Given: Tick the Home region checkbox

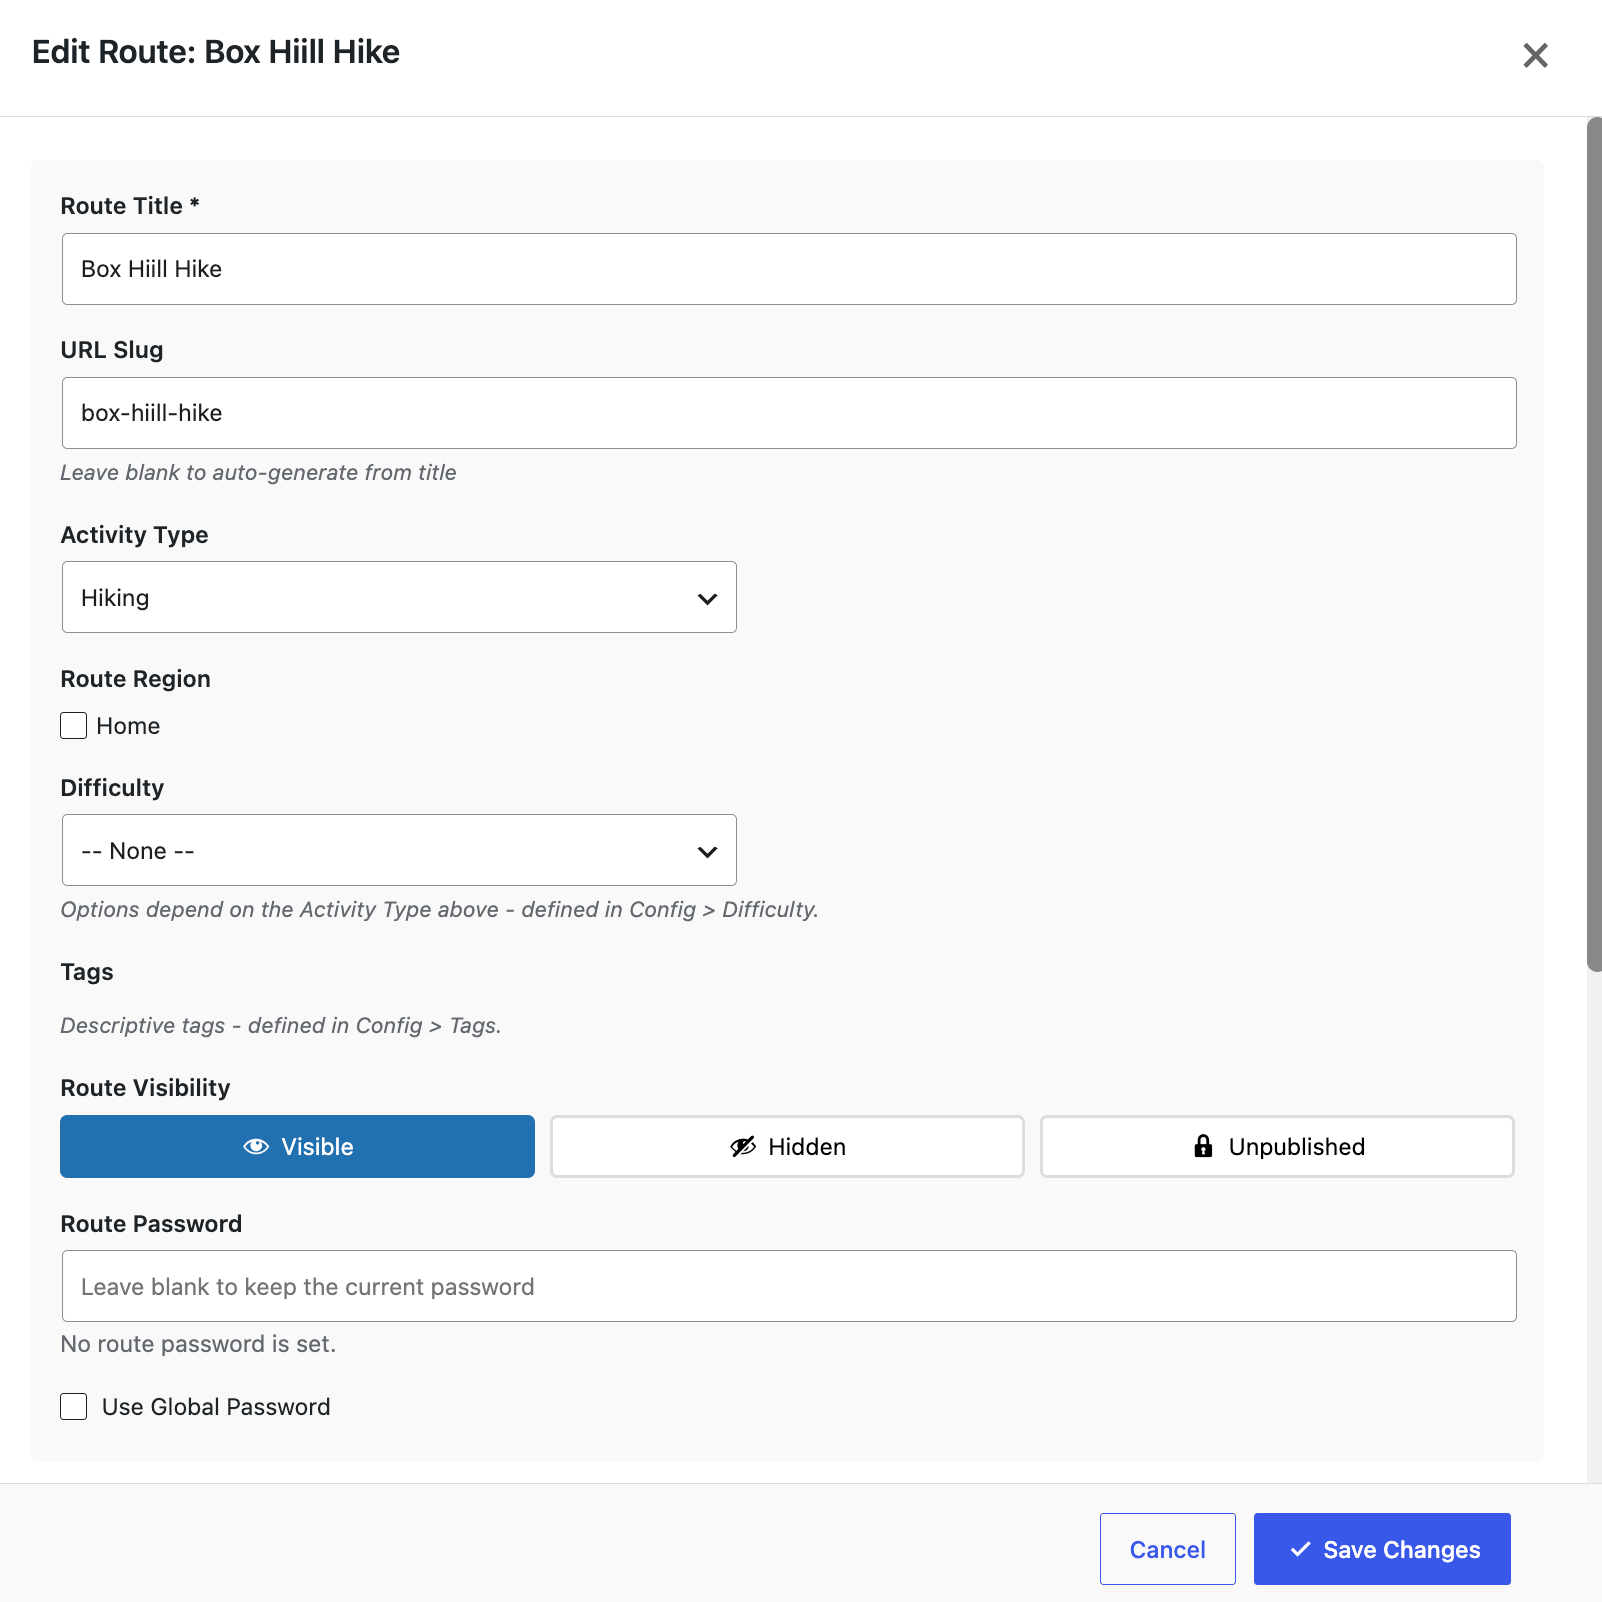Looking at the screenshot, I should (x=74, y=725).
